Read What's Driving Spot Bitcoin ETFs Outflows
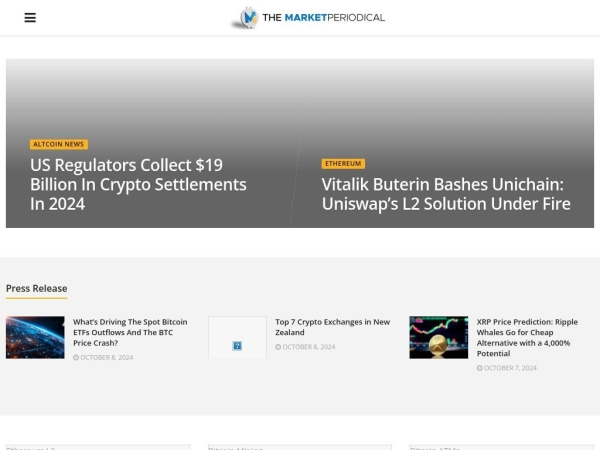600x450 pixels. (130, 333)
